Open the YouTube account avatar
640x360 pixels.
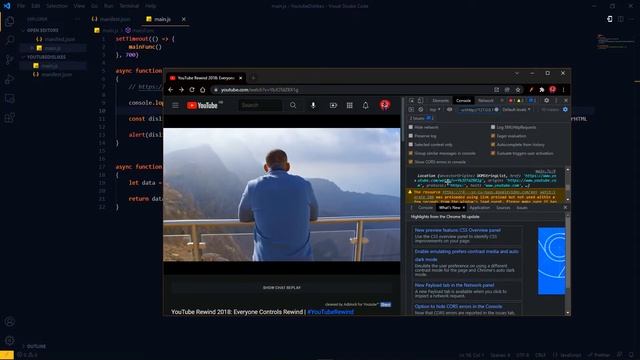pos(384,105)
